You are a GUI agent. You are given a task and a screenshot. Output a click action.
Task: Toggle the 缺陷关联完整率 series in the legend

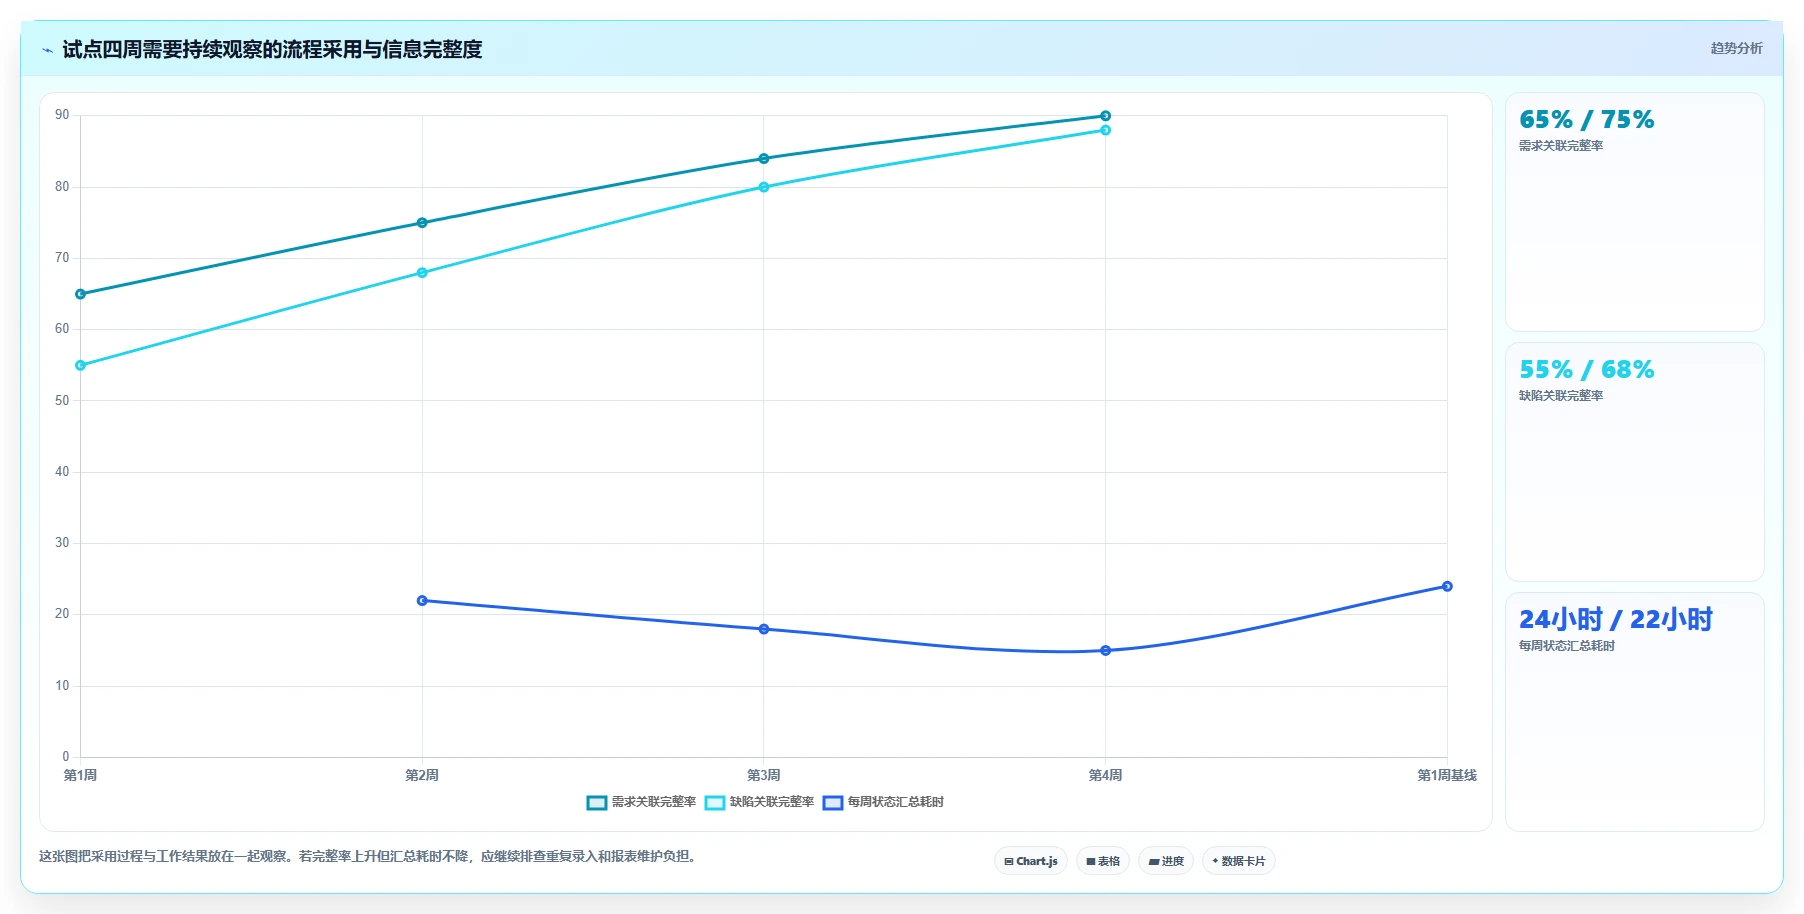click(759, 802)
